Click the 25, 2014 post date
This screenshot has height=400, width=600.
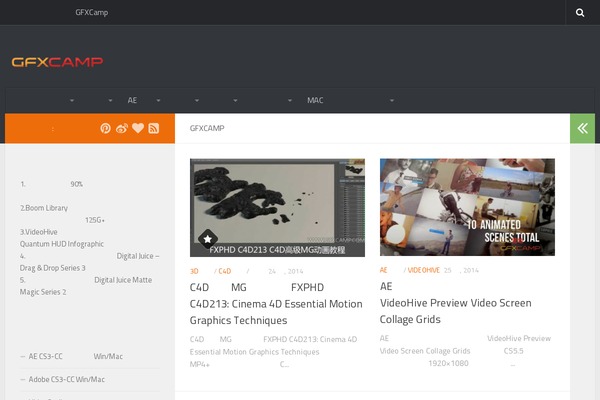[x=461, y=270]
